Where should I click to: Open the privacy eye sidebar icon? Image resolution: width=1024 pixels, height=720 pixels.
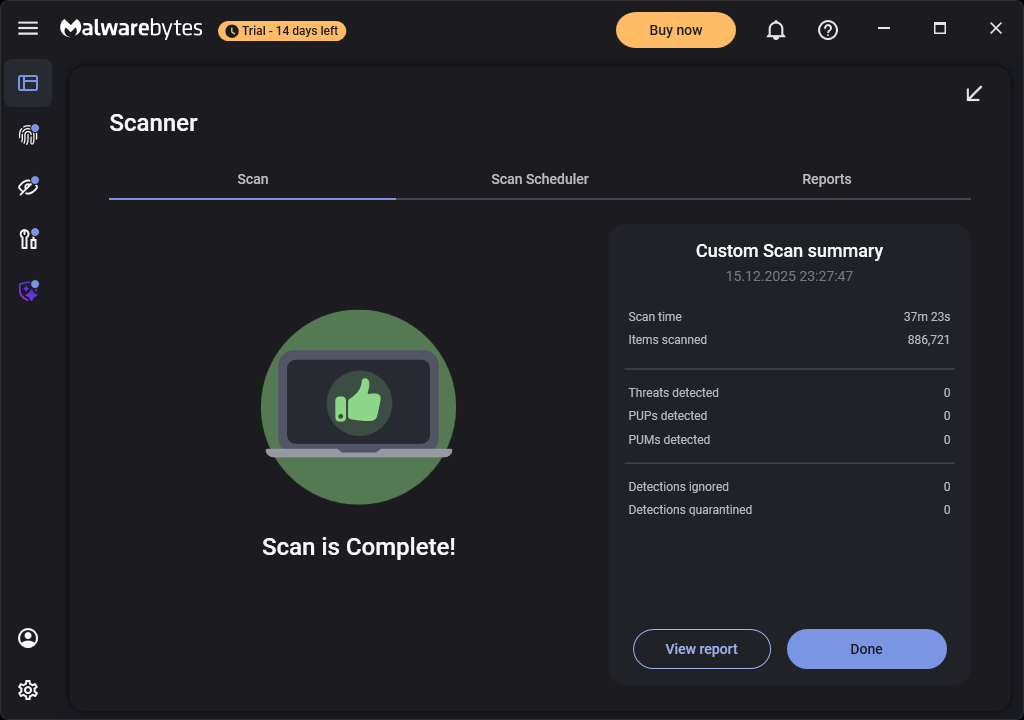pyautogui.click(x=28, y=187)
